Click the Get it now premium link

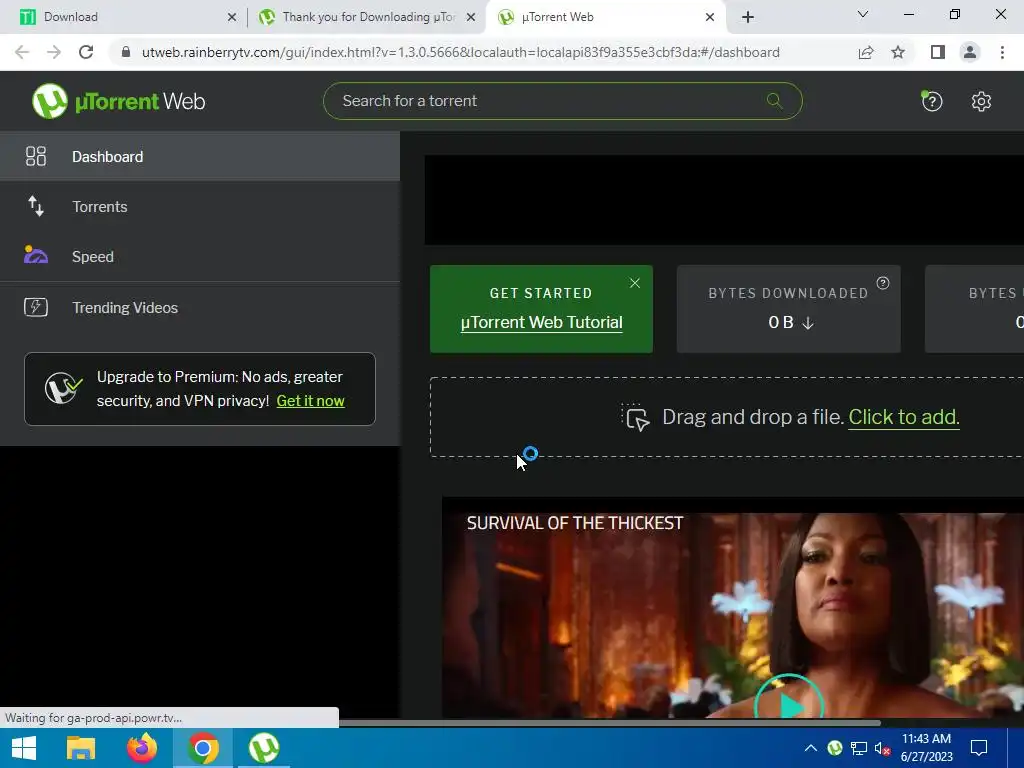310,401
